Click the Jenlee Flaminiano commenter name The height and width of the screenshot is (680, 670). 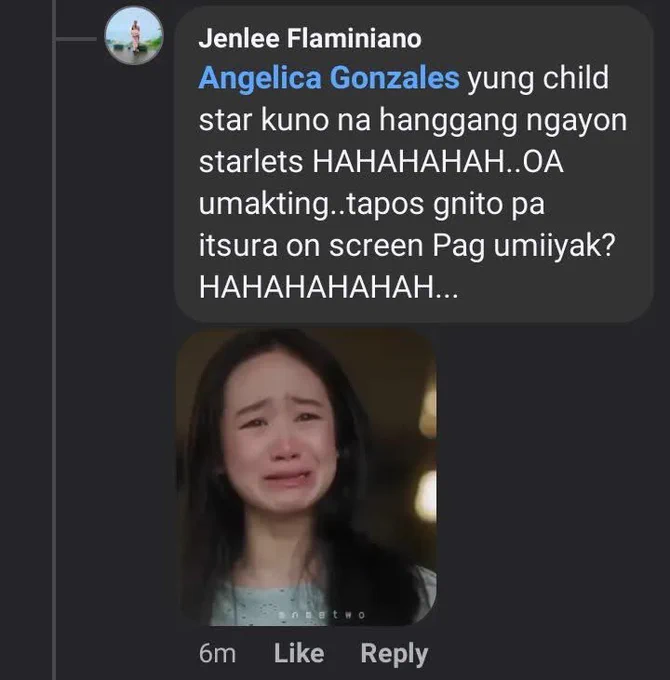tap(310, 39)
